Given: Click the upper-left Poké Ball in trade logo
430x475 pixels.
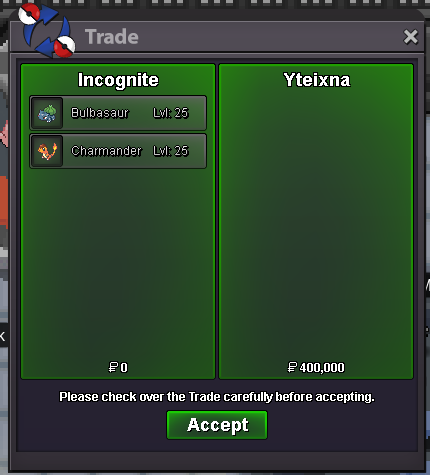Looking at the screenshot, I should point(29,14).
